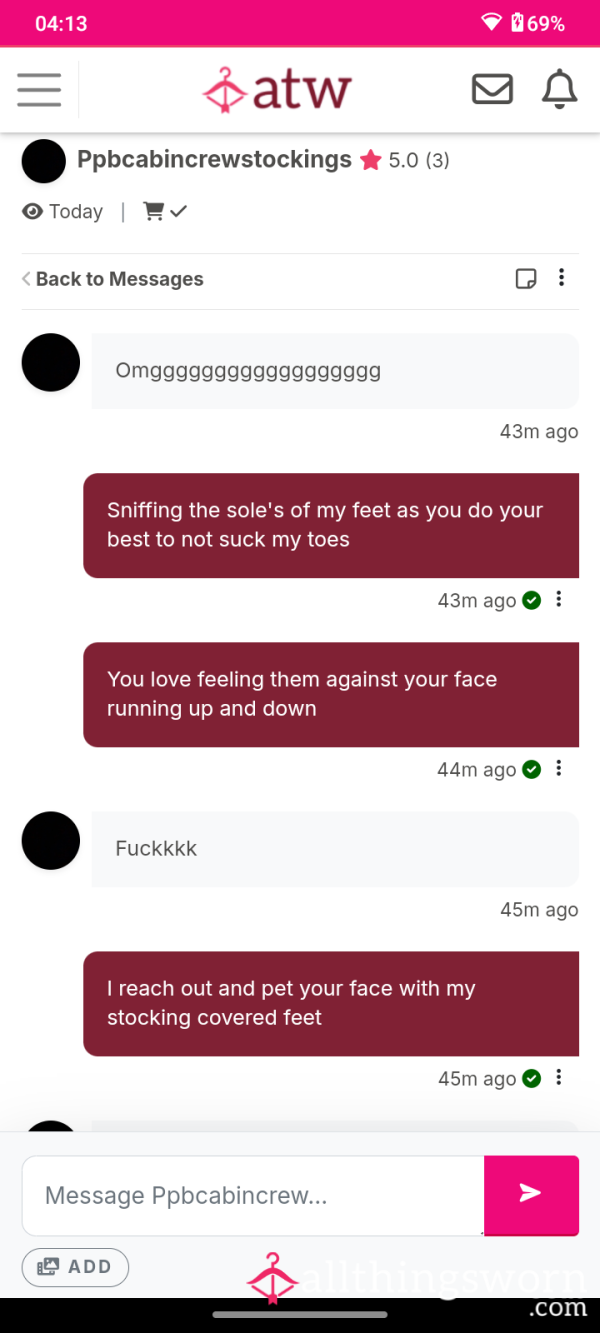Open options for 'You love feeling them' message
This screenshot has height=1333, width=600.
[x=559, y=769]
